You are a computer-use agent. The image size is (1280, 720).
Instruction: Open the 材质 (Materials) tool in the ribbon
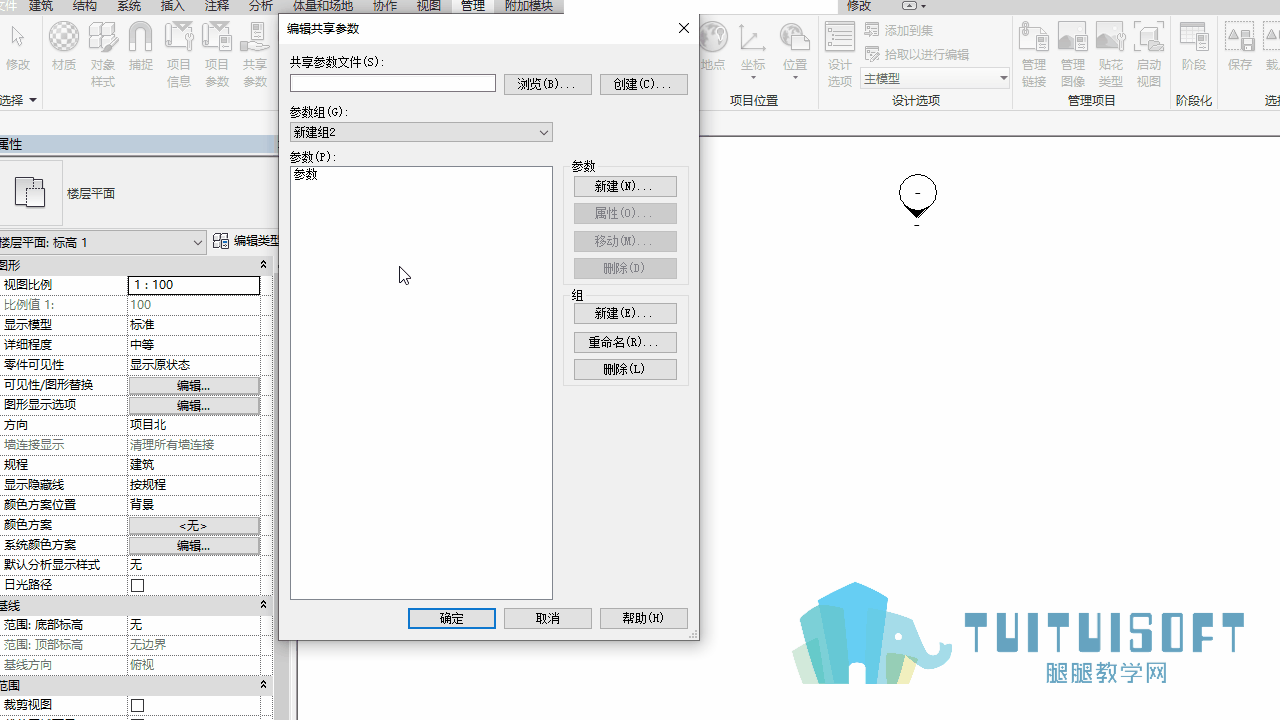pyautogui.click(x=64, y=48)
